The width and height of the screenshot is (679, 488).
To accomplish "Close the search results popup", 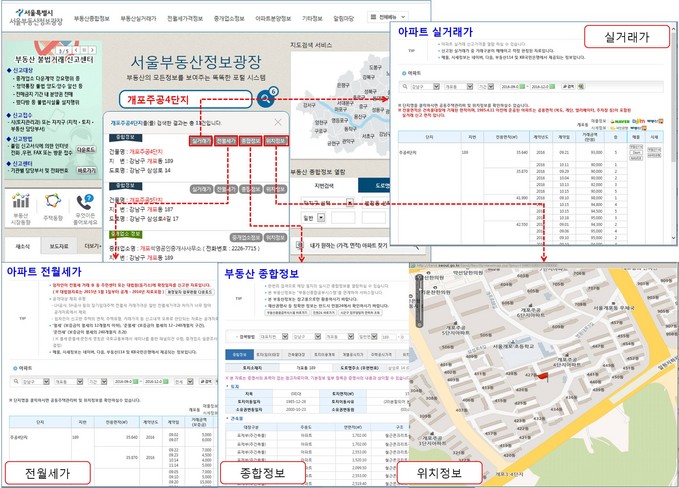I will click(278, 123).
